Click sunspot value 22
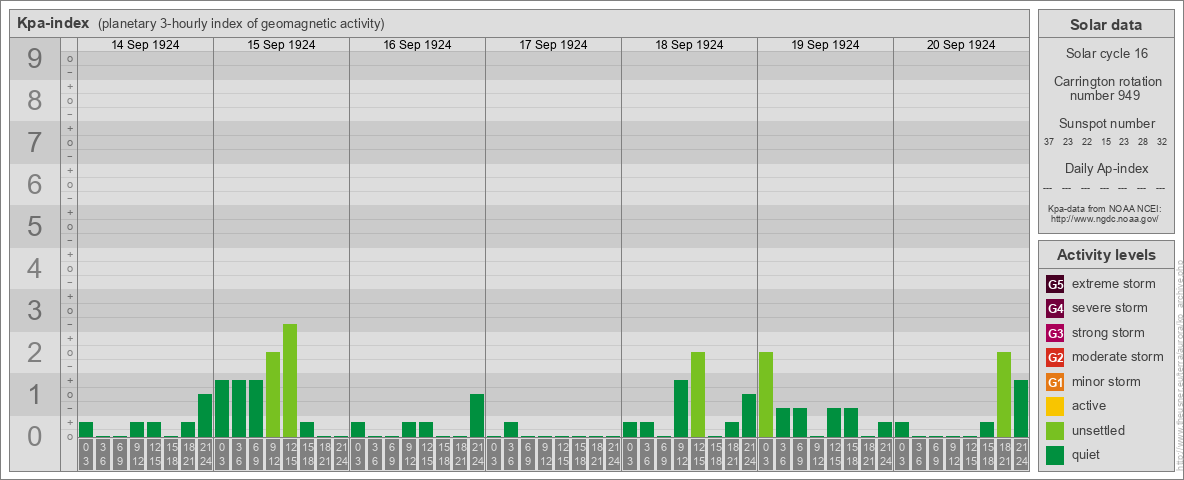This screenshot has width=1184, height=480. 1087,142
